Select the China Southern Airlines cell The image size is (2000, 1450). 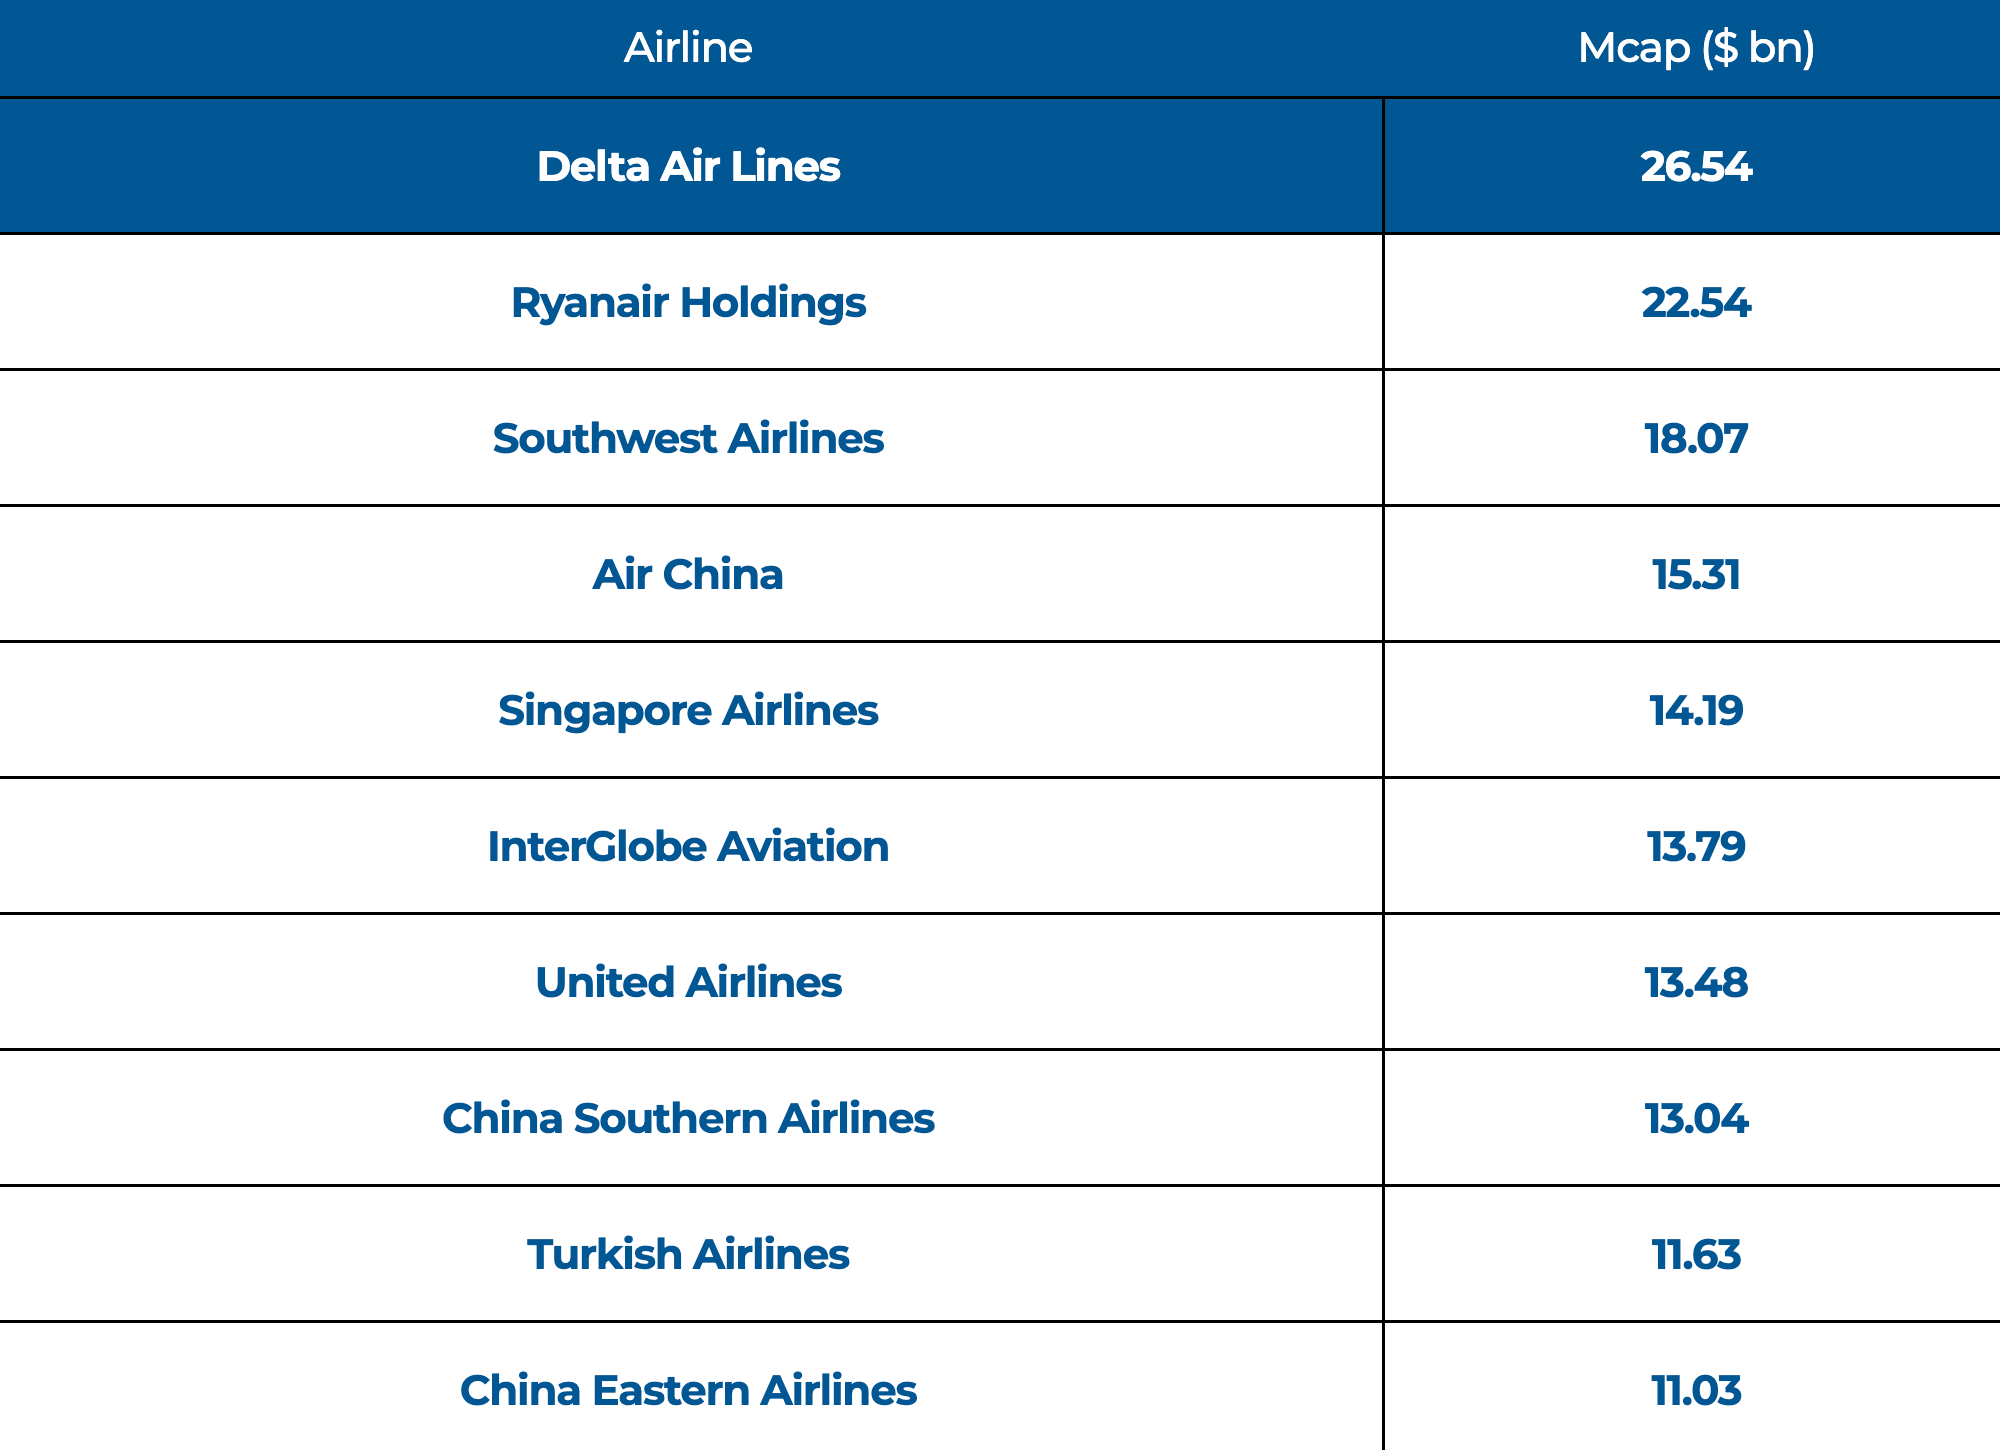688,1118
